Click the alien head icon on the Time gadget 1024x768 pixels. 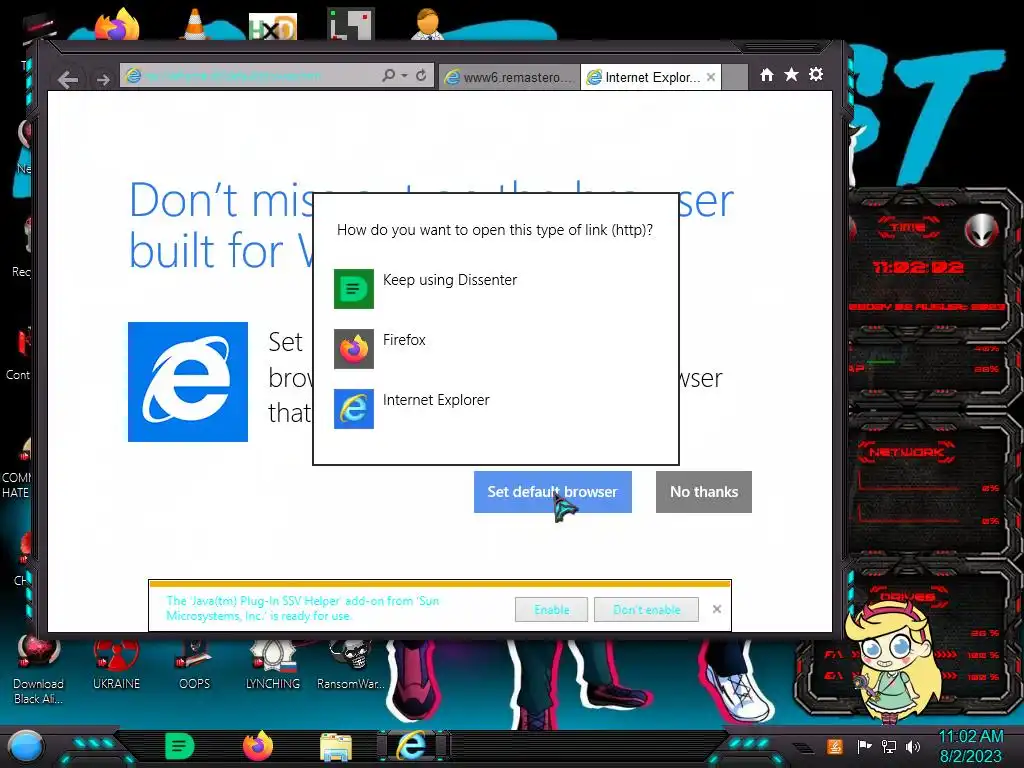982,229
